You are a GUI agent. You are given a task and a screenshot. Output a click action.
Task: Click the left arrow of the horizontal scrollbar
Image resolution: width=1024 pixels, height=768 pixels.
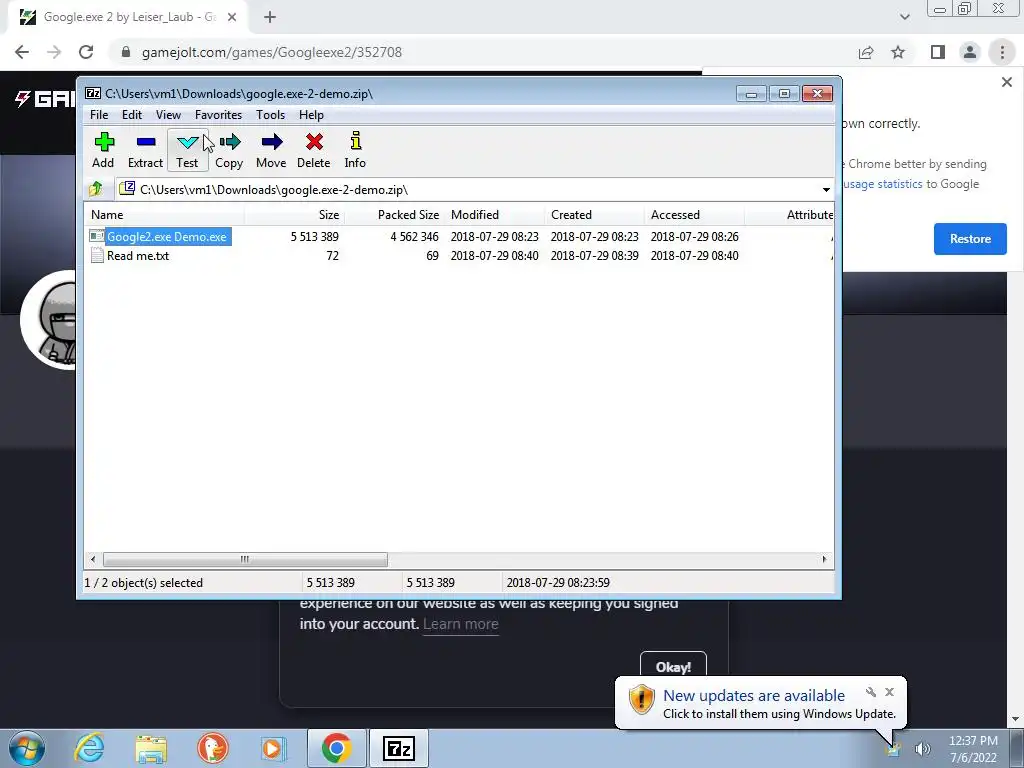click(x=93, y=560)
